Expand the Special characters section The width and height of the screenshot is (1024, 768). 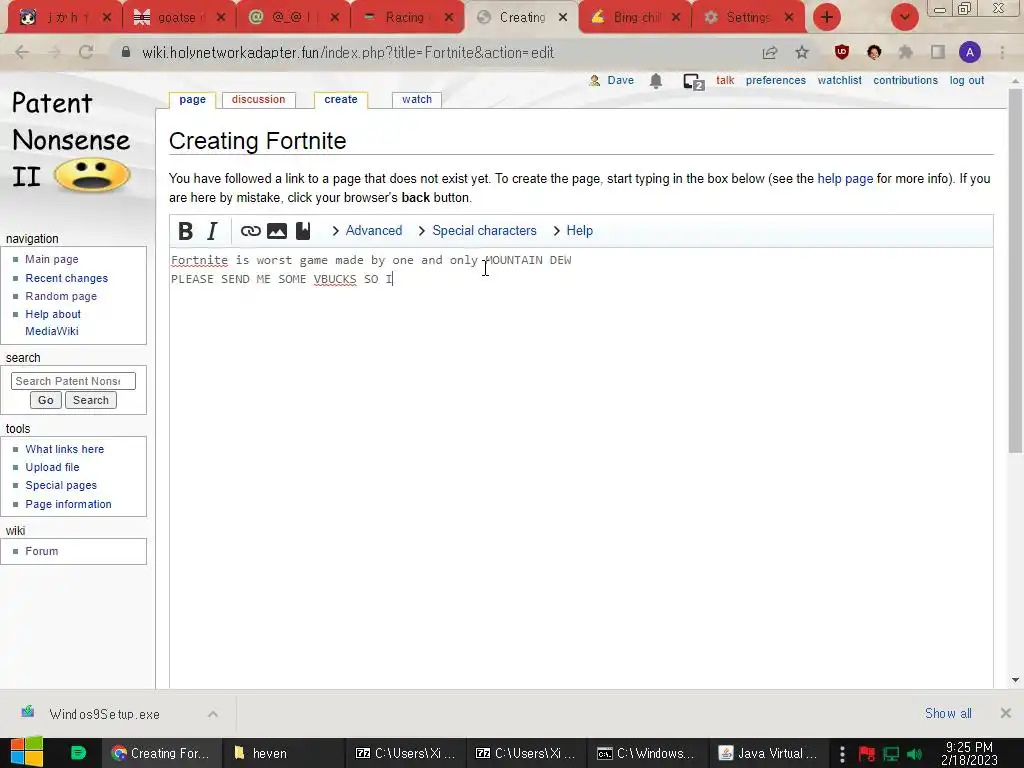pos(477,231)
